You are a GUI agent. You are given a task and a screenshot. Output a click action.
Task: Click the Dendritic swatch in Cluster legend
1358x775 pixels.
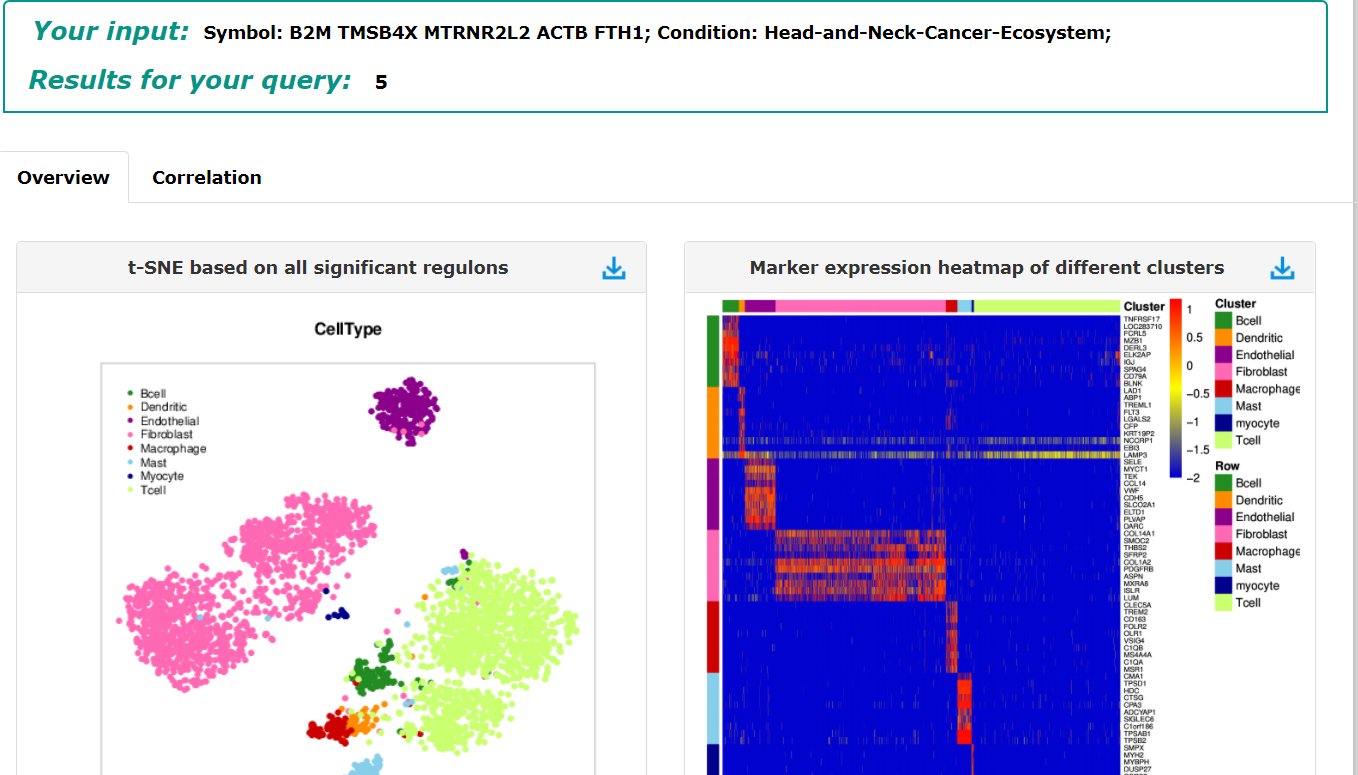click(x=1223, y=337)
